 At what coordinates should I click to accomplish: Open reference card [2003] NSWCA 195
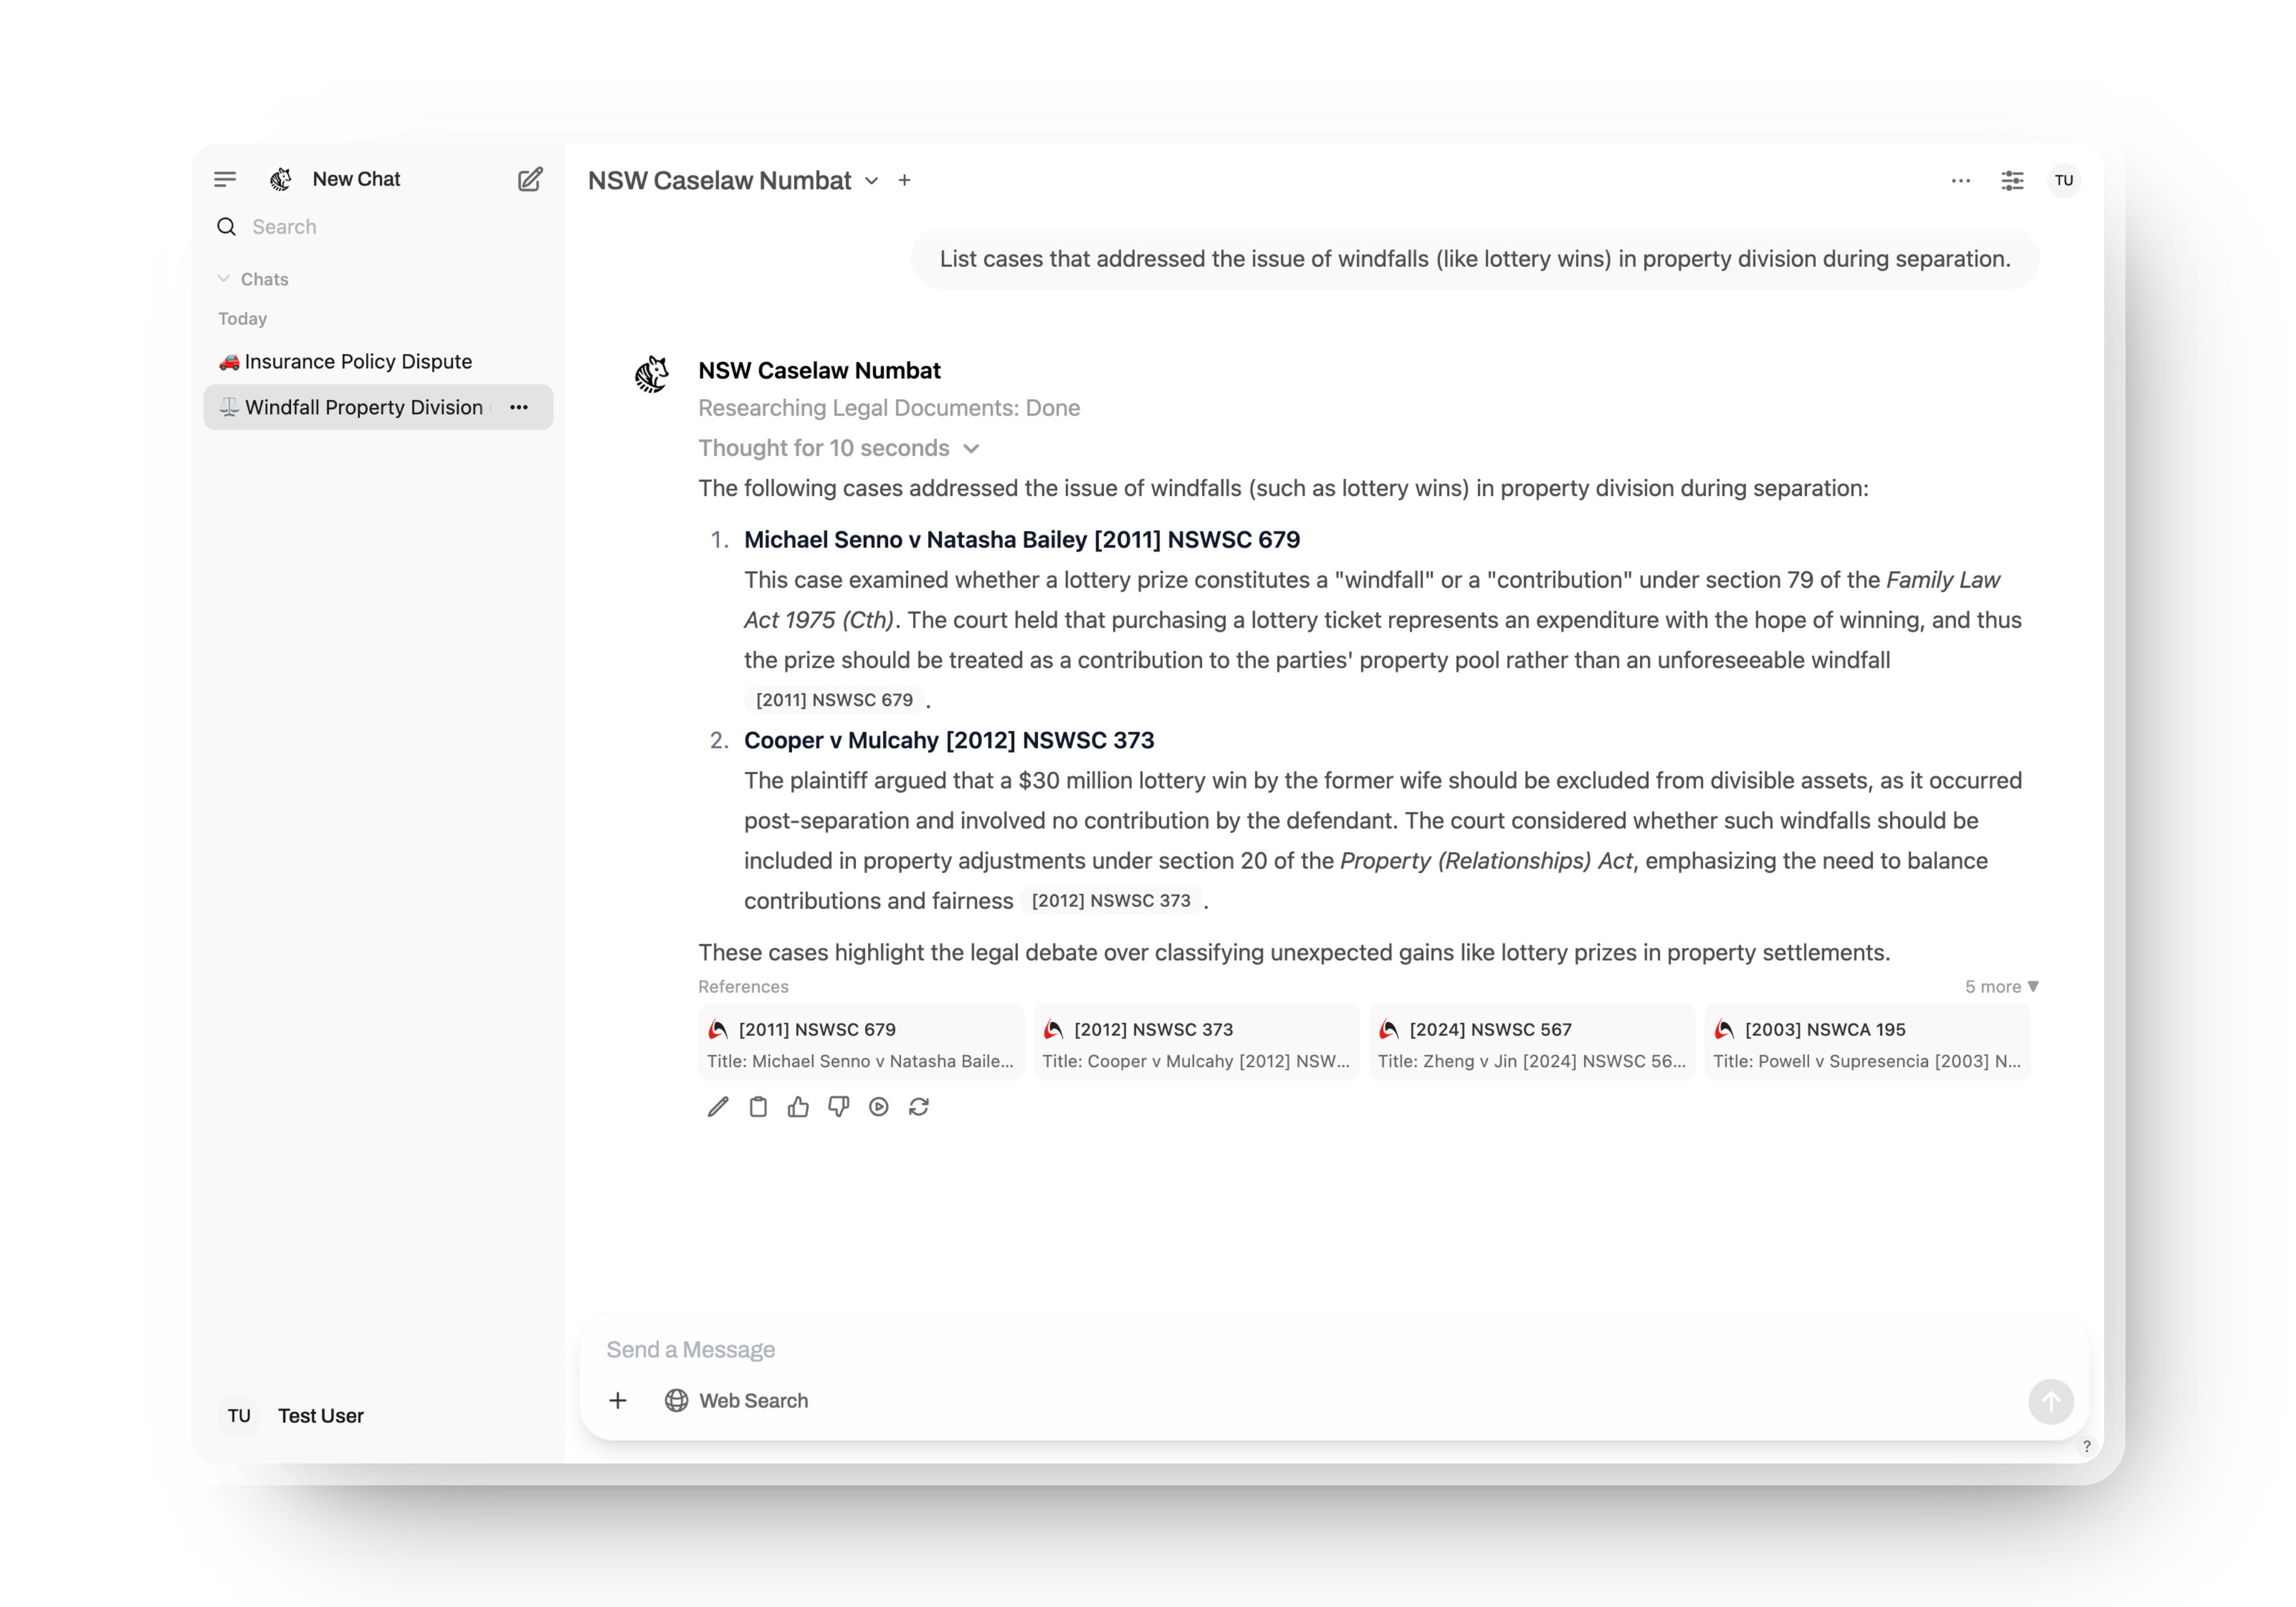1867,1043
